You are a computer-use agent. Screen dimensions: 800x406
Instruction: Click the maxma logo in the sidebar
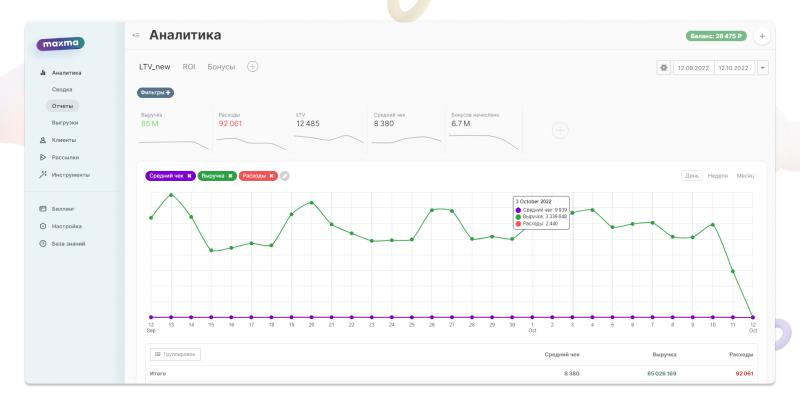(62, 45)
